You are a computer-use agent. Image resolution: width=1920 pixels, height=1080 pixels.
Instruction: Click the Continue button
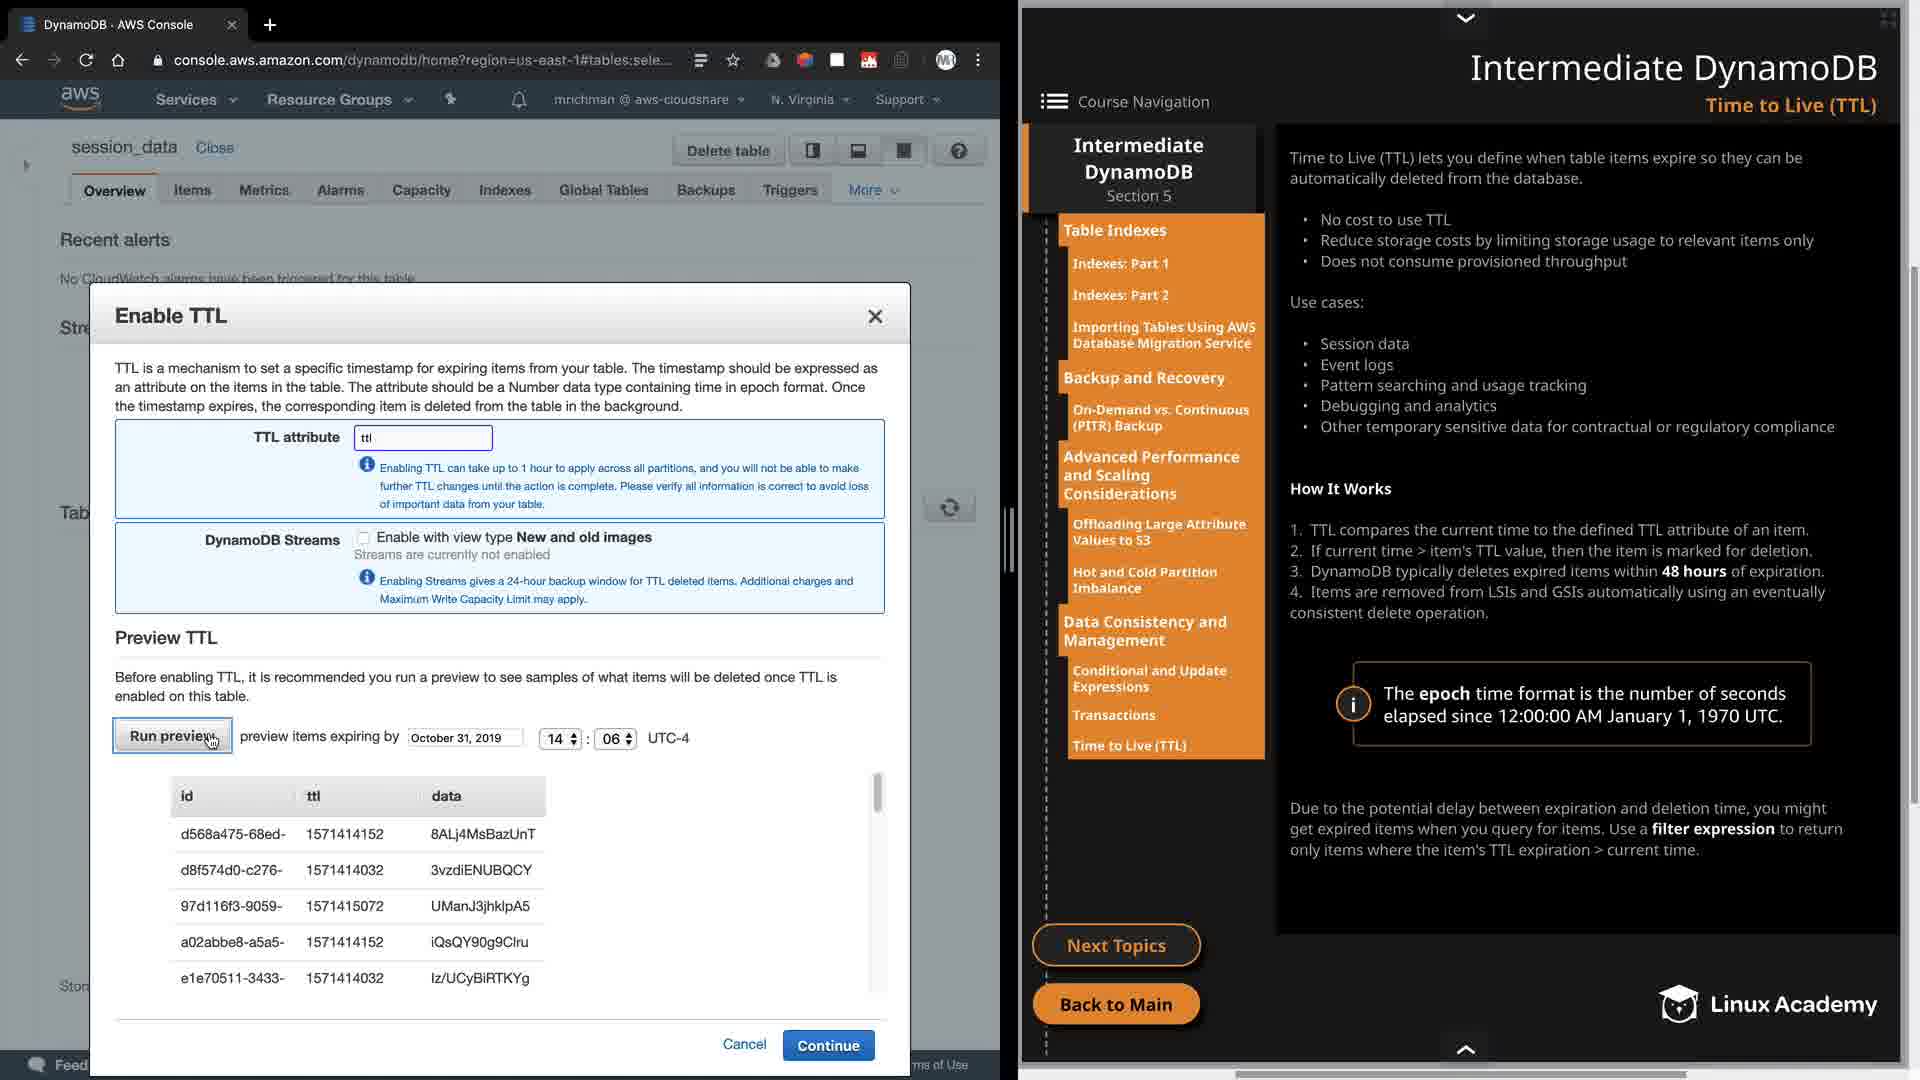[x=828, y=1045]
